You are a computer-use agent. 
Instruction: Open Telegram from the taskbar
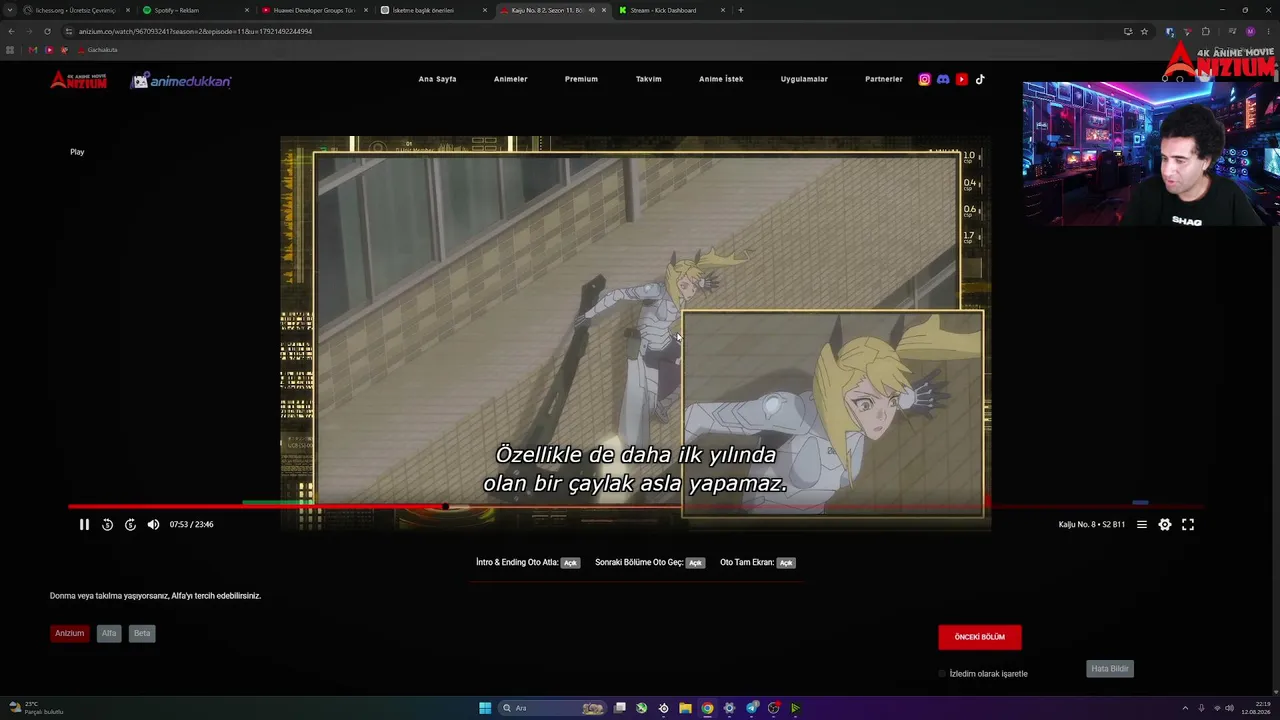tap(752, 708)
